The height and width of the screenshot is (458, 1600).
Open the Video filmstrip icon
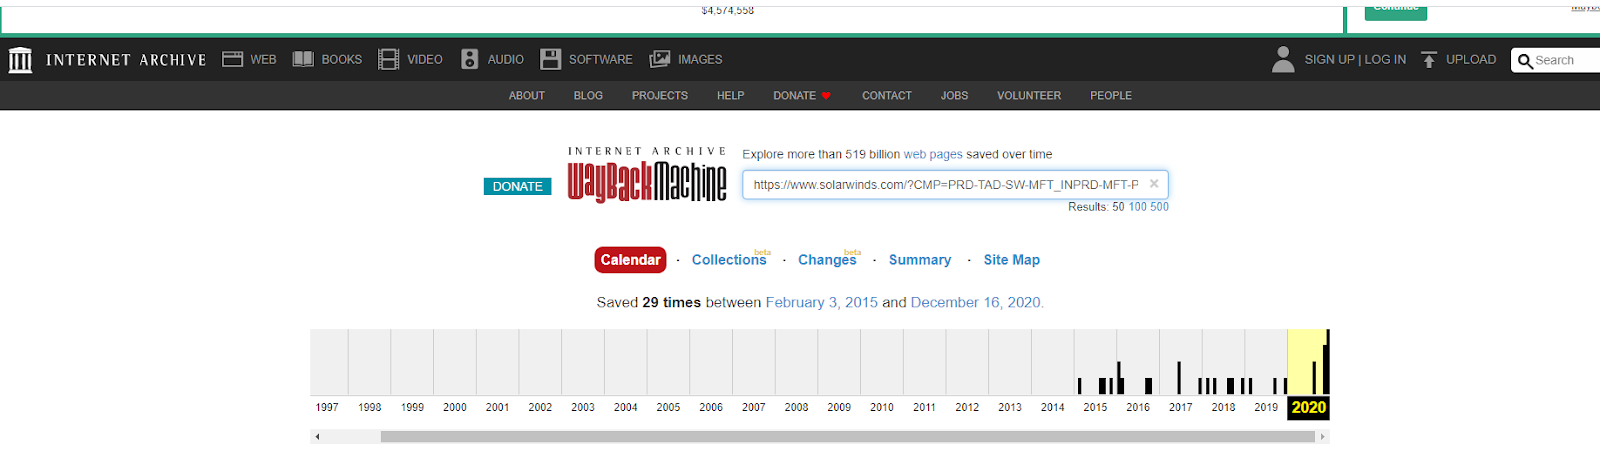[388, 59]
